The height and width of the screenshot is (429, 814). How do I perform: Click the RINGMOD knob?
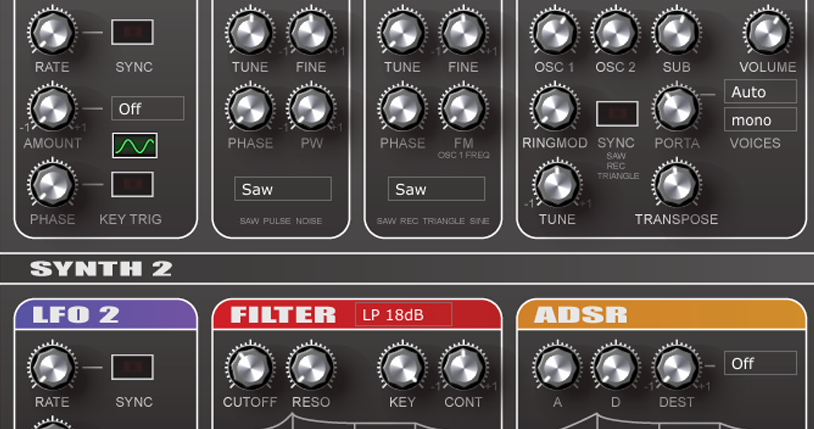pos(553,107)
